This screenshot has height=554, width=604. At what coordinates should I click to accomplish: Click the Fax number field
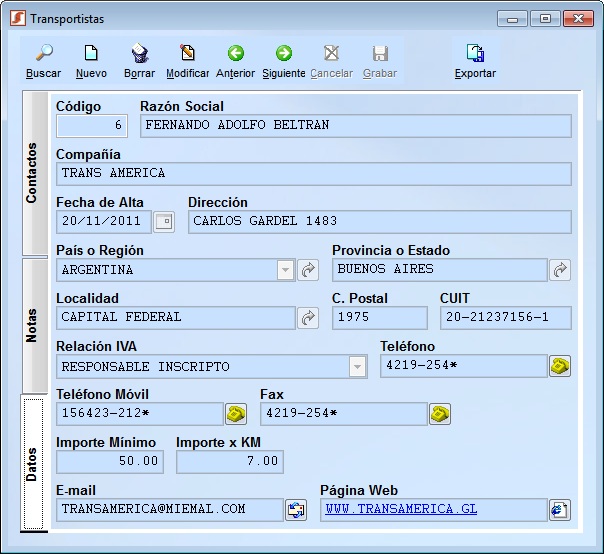(x=344, y=414)
